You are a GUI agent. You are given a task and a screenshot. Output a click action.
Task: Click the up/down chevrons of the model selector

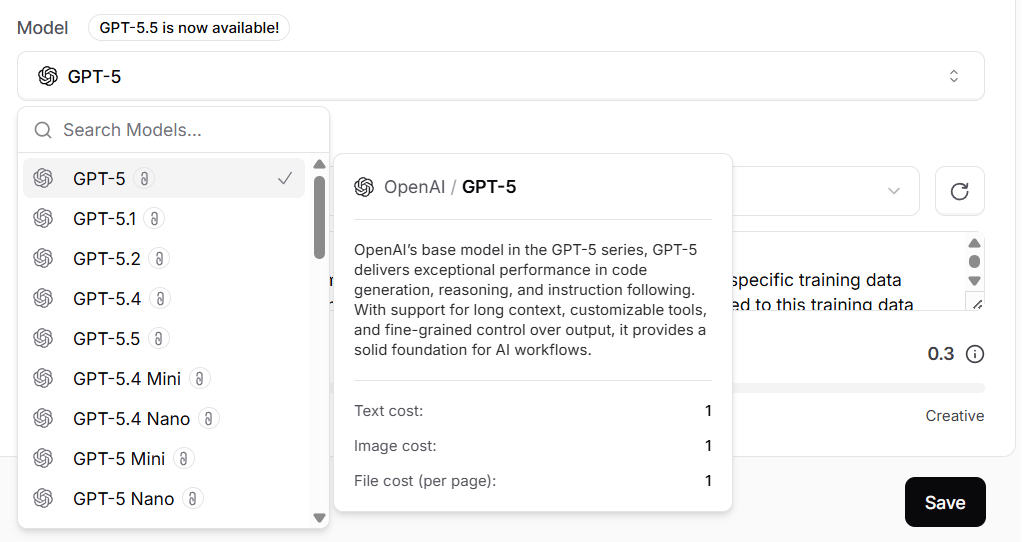(954, 76)
